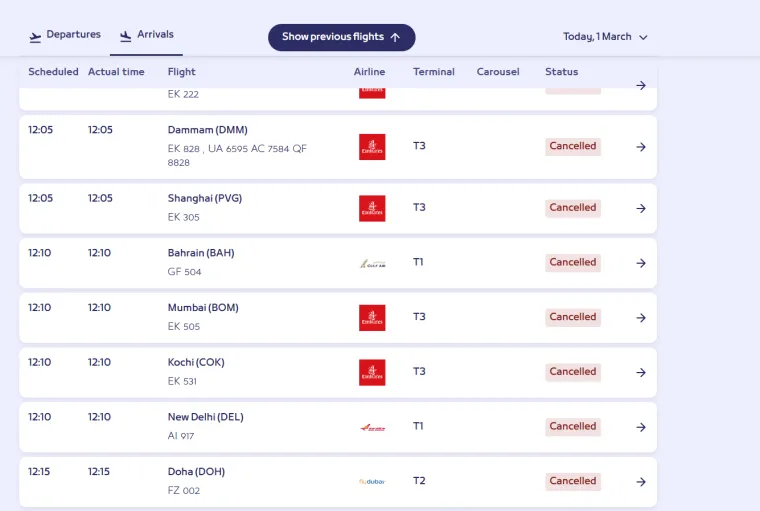Viewport: 760px width, 511px height.
Task: Open arrow for Dammam EK 828 flight
Action: [641, 147]
